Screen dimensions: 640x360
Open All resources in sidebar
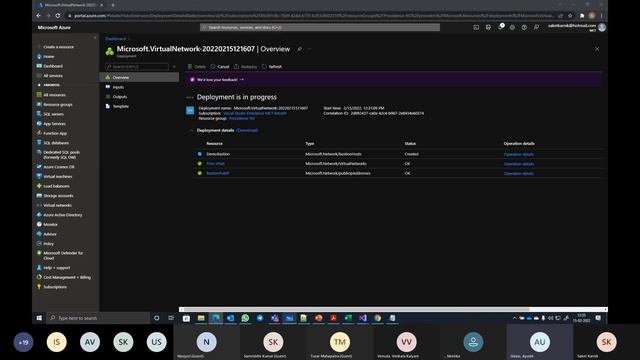(x=51, y=95)
